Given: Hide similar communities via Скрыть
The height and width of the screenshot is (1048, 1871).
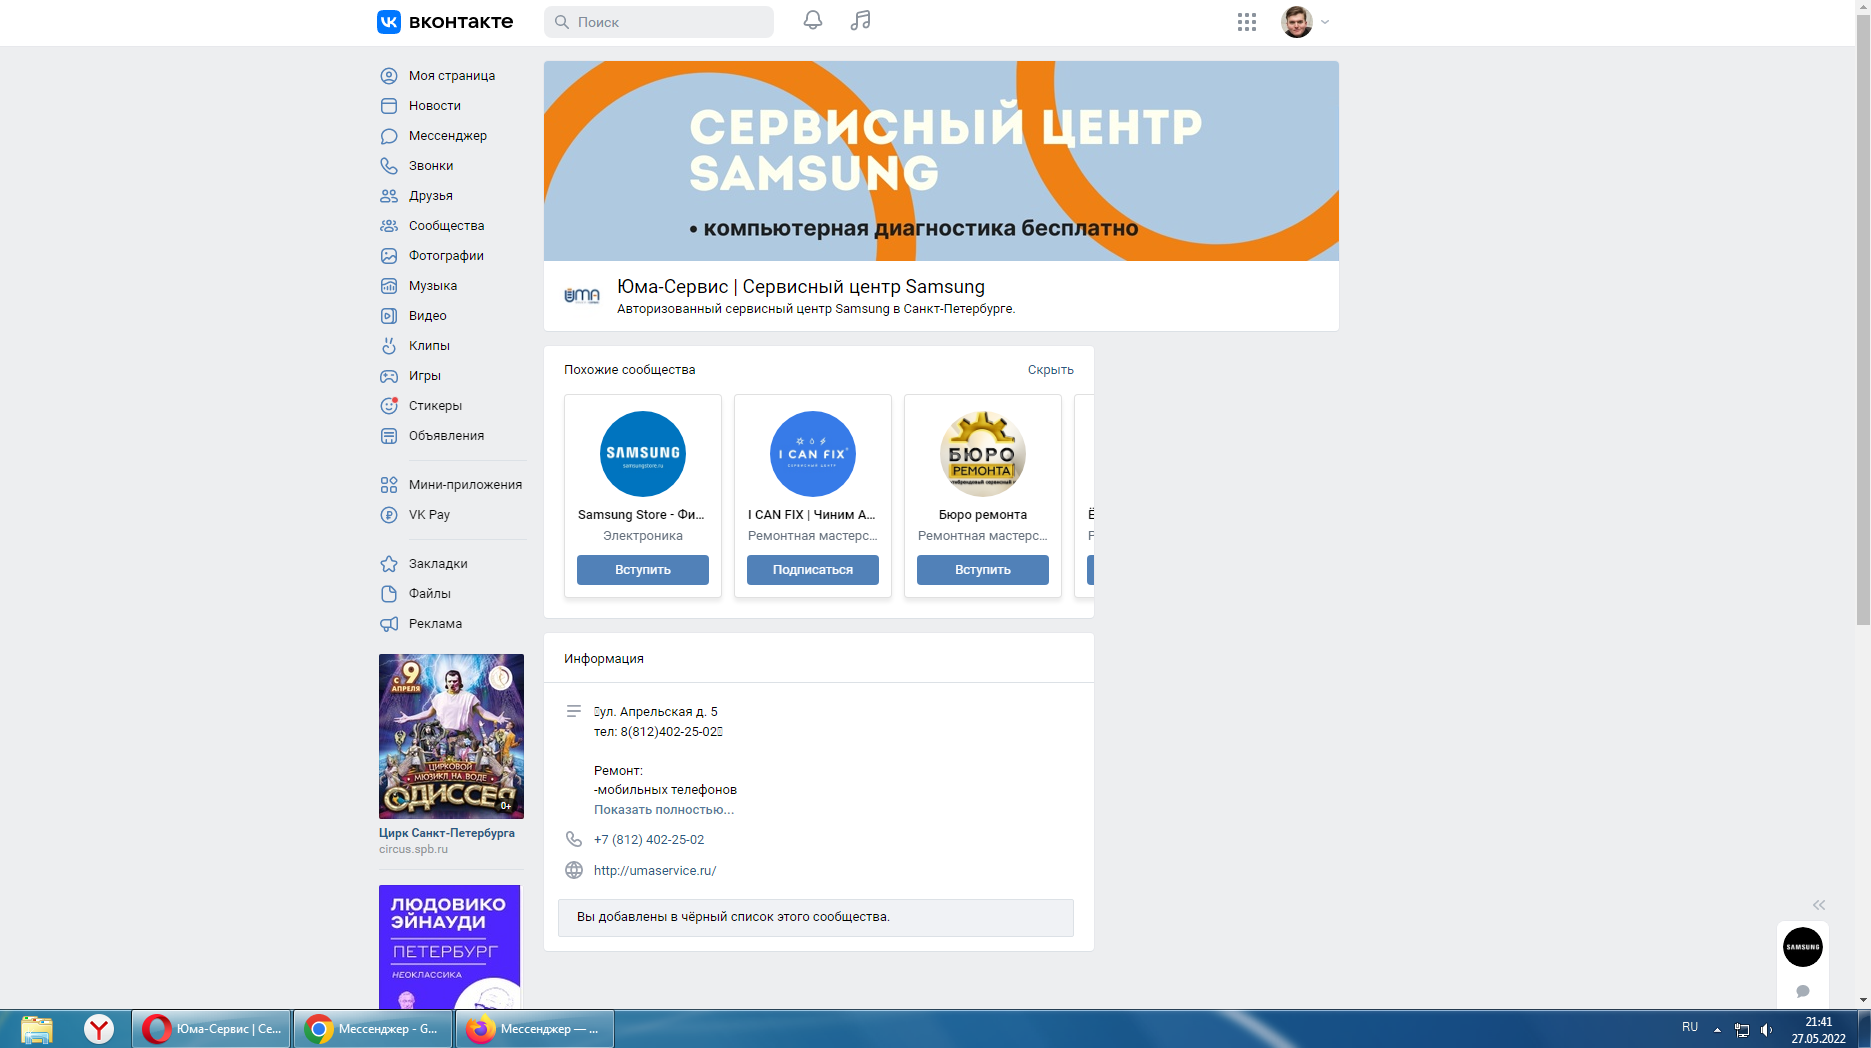Looking at the screenshot, I should click(1050, 370).
